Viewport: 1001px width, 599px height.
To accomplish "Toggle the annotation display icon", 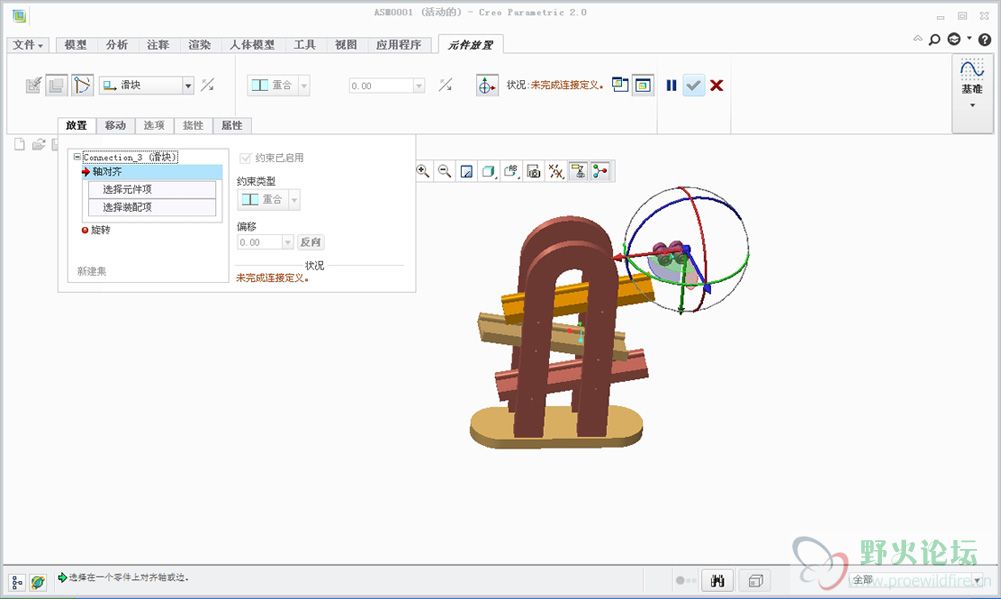I will (x=578, y=171).
